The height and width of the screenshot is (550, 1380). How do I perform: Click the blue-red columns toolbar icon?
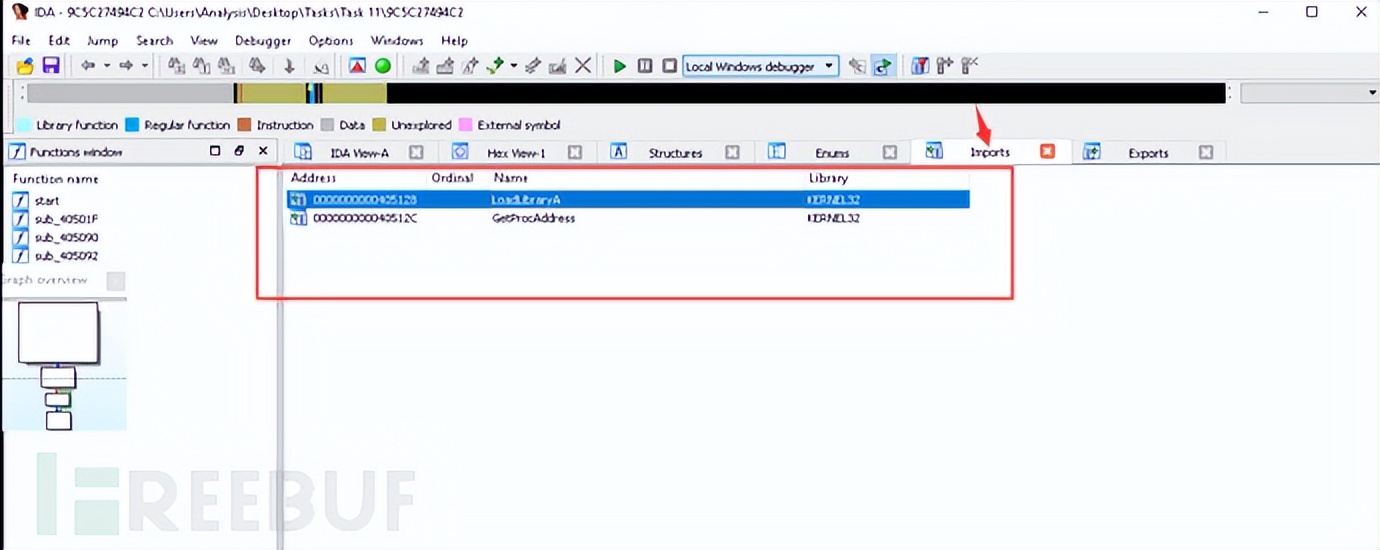[920, 66]
